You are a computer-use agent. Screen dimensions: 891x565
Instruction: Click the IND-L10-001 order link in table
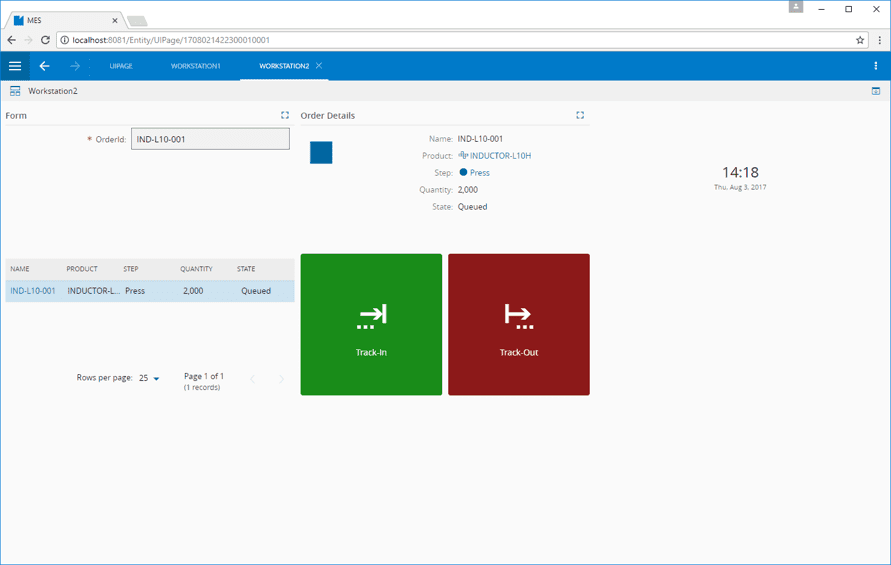pos(33,291)
